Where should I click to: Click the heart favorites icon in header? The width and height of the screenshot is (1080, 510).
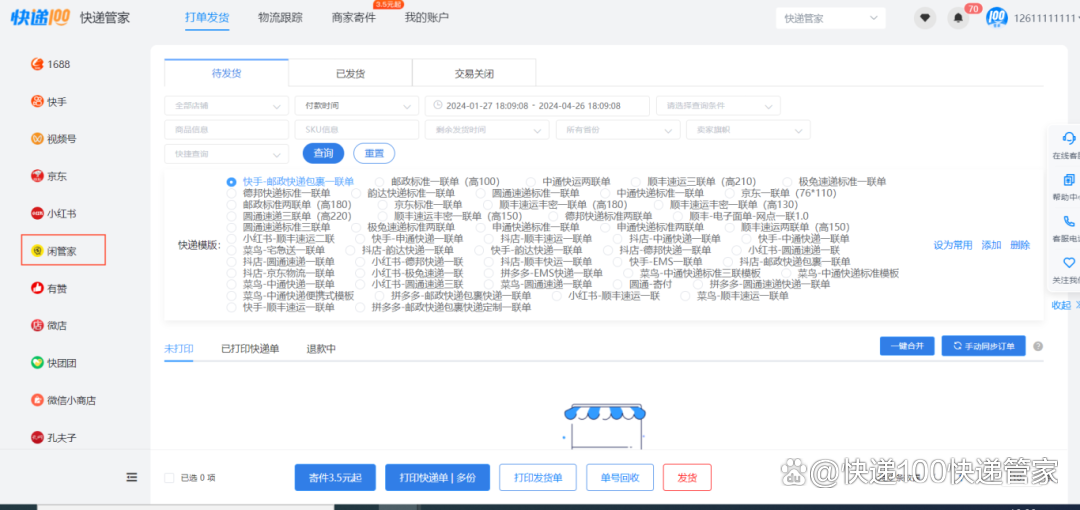click(924, 18)
